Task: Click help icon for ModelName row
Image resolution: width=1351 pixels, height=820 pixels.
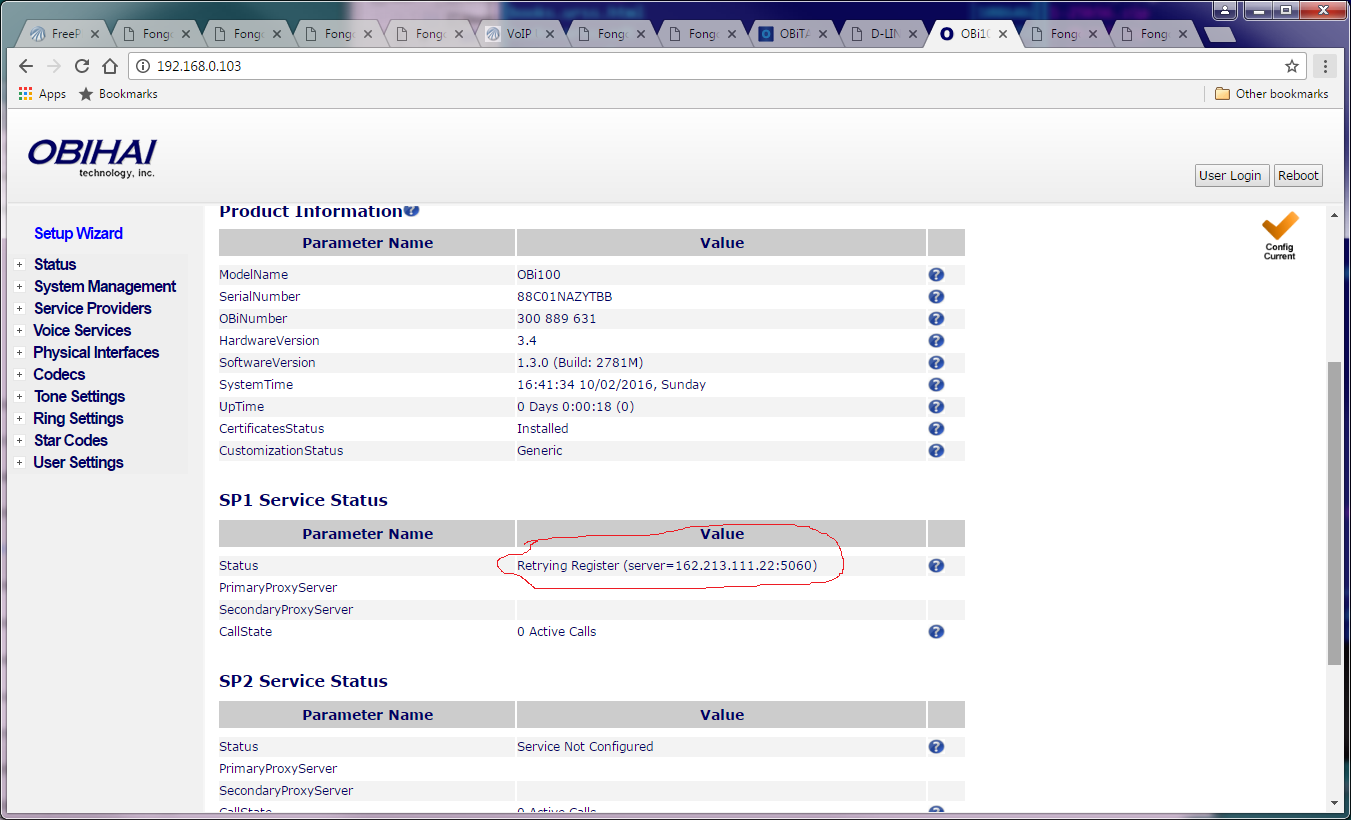Action: [x=936, y=274]
